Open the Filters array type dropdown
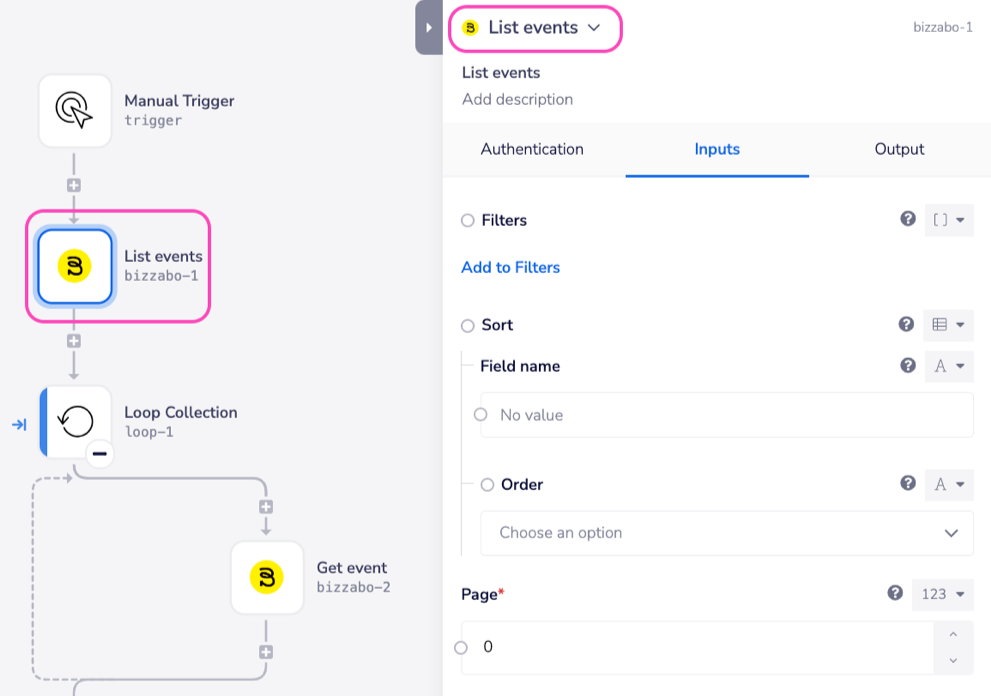Viewport: 991px width, 696px height. click(948, 220)
